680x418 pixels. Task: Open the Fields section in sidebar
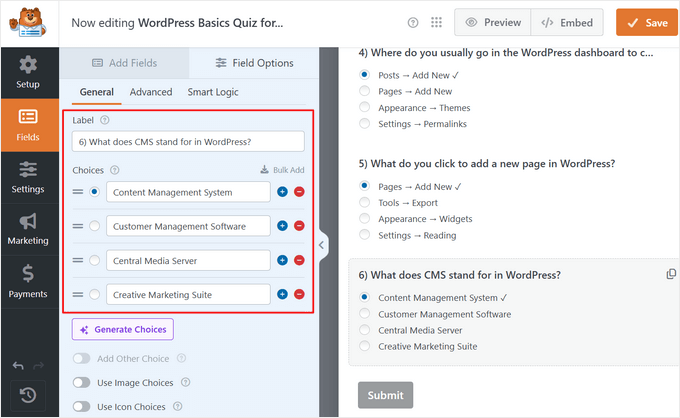[x=28, y=125]
